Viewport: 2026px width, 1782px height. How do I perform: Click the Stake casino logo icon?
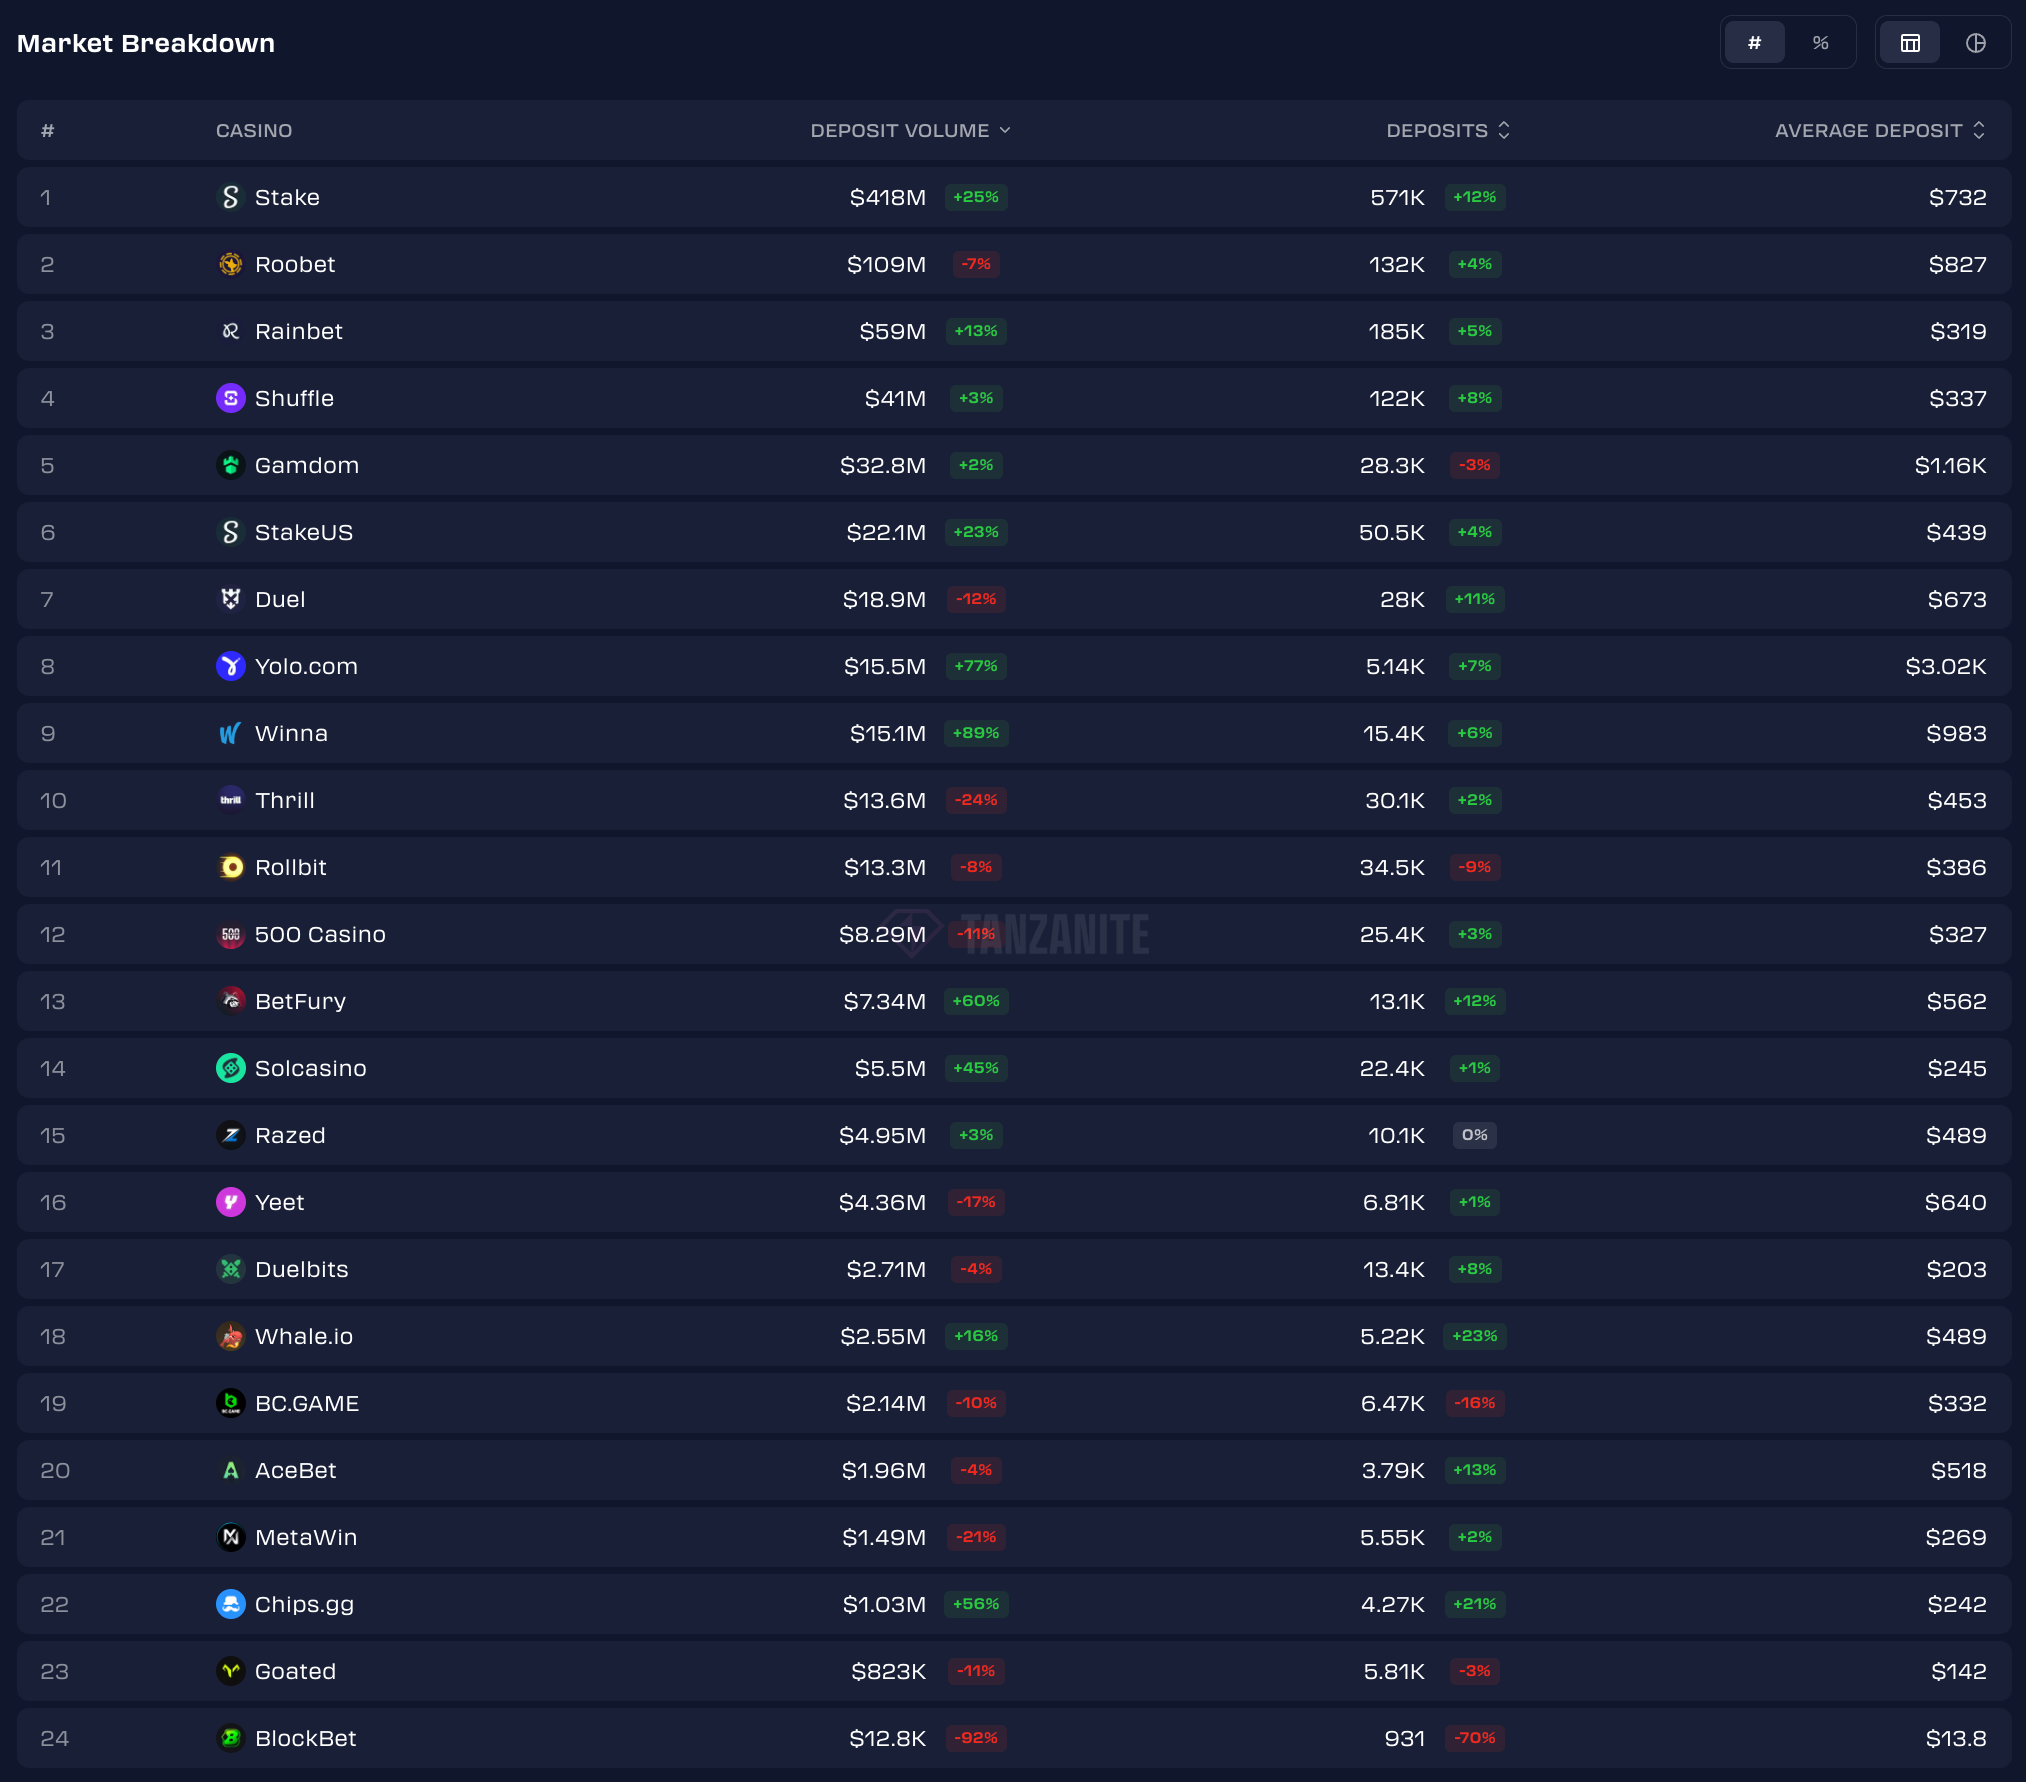click(x=230, y=197)
